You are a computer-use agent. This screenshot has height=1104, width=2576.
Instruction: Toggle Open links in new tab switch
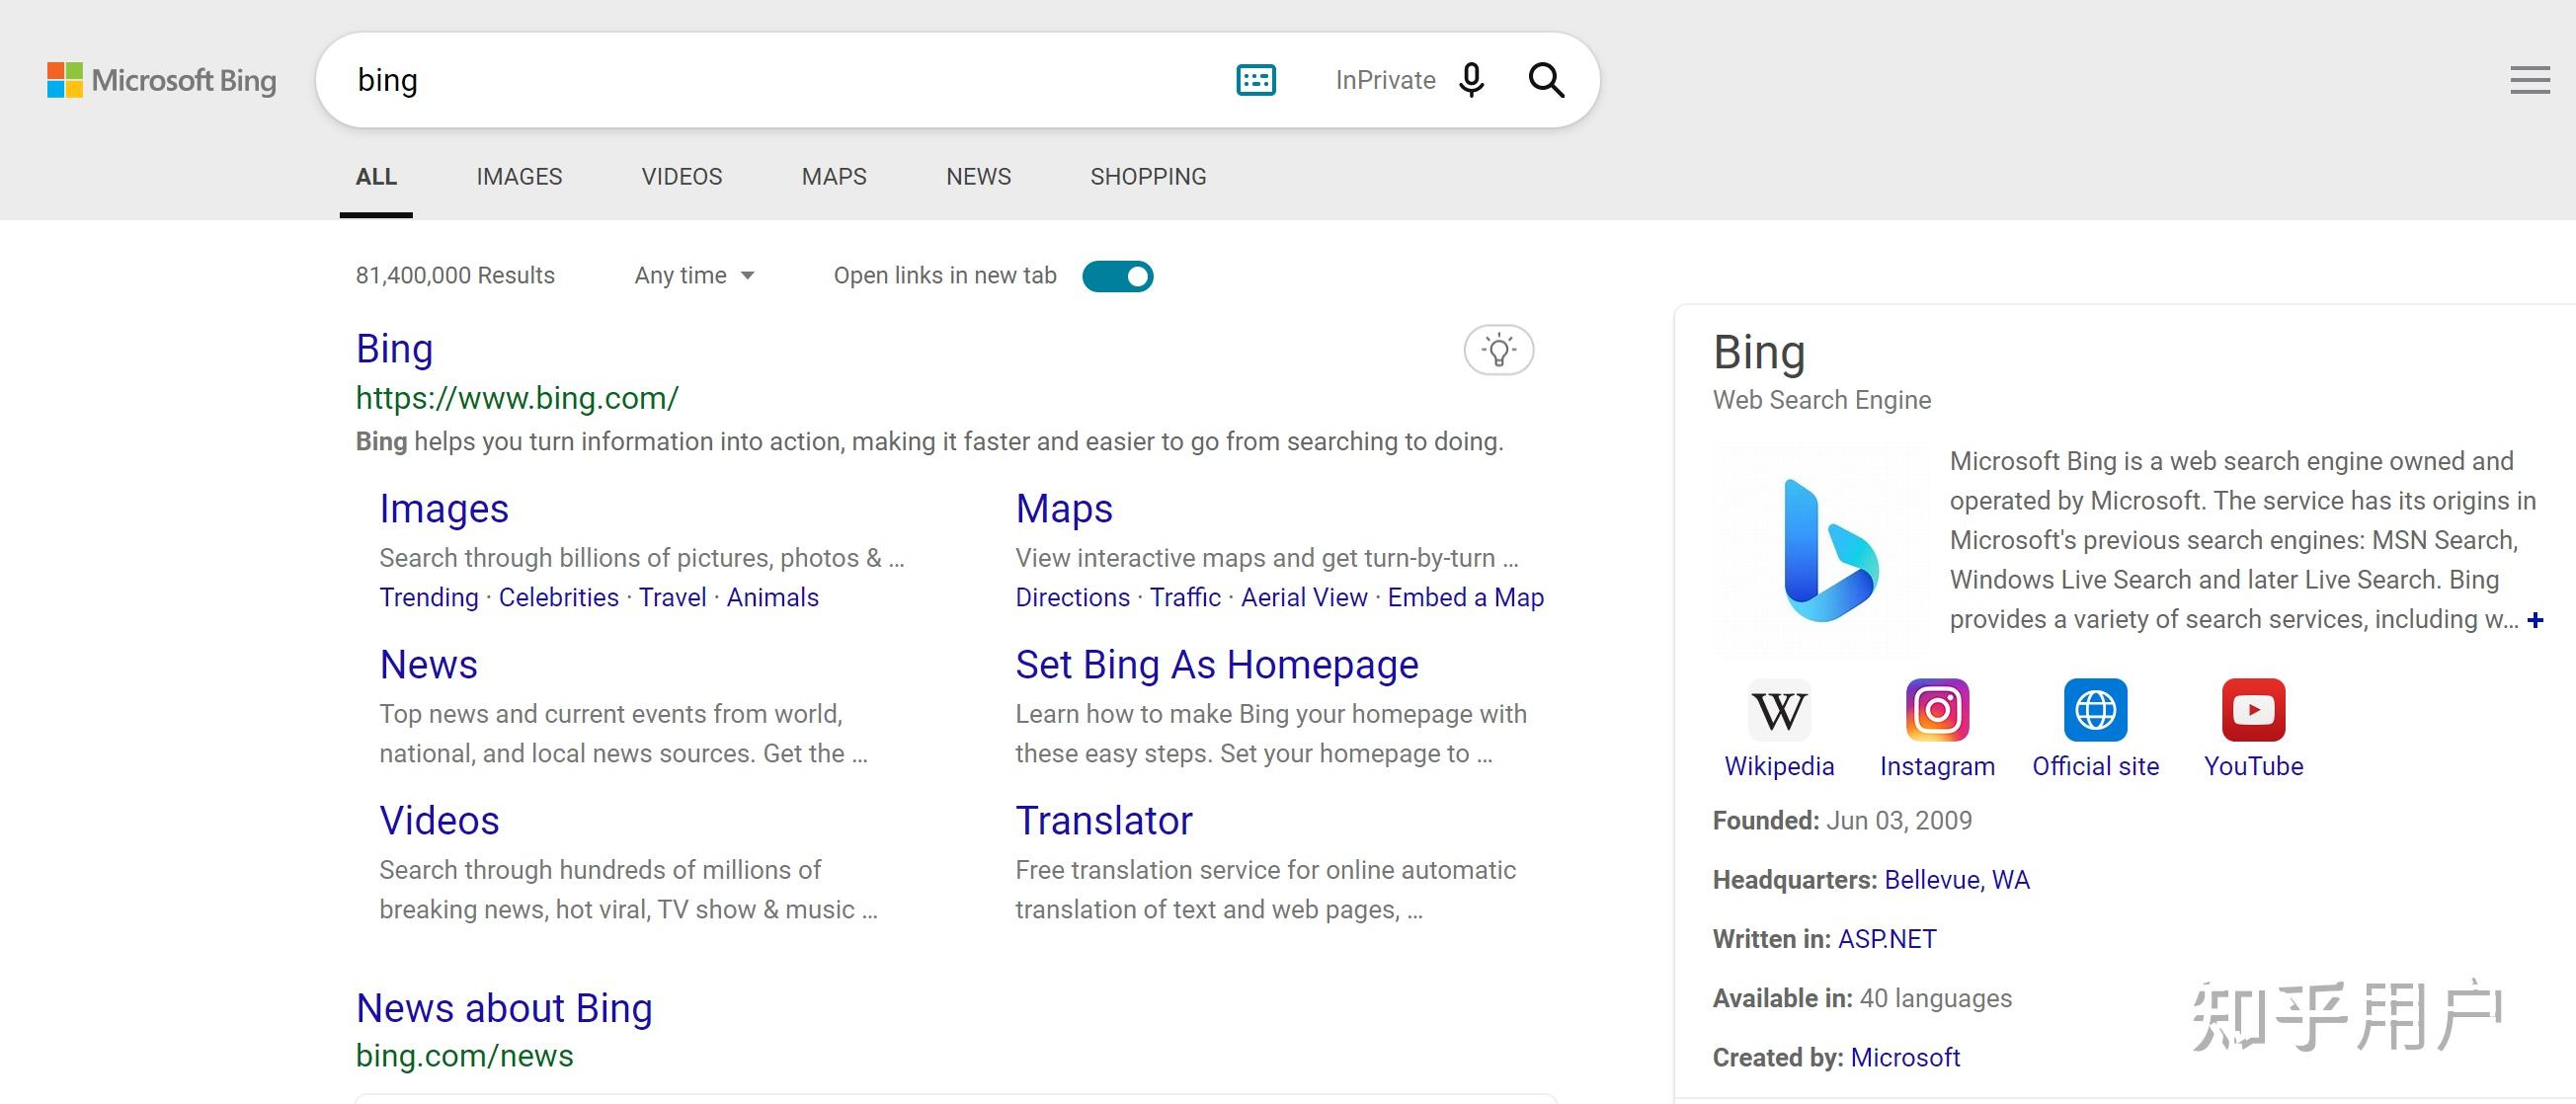click(1117, 276)
